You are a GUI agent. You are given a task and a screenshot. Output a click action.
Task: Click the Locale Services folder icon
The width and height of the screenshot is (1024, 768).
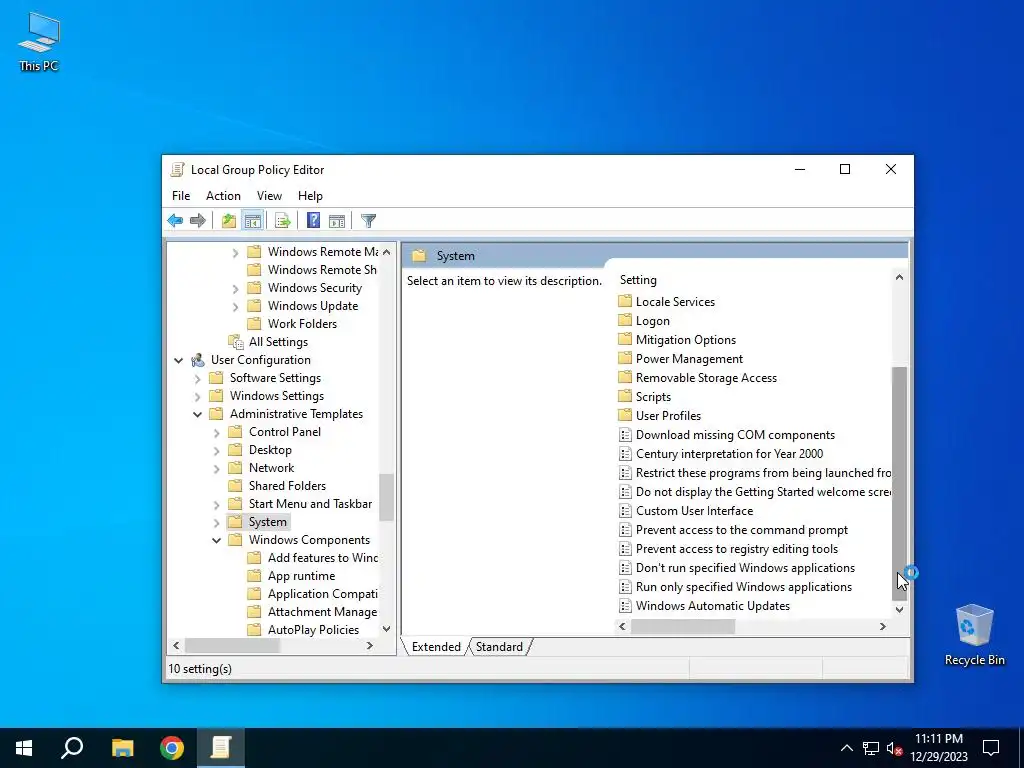(625, 301)
